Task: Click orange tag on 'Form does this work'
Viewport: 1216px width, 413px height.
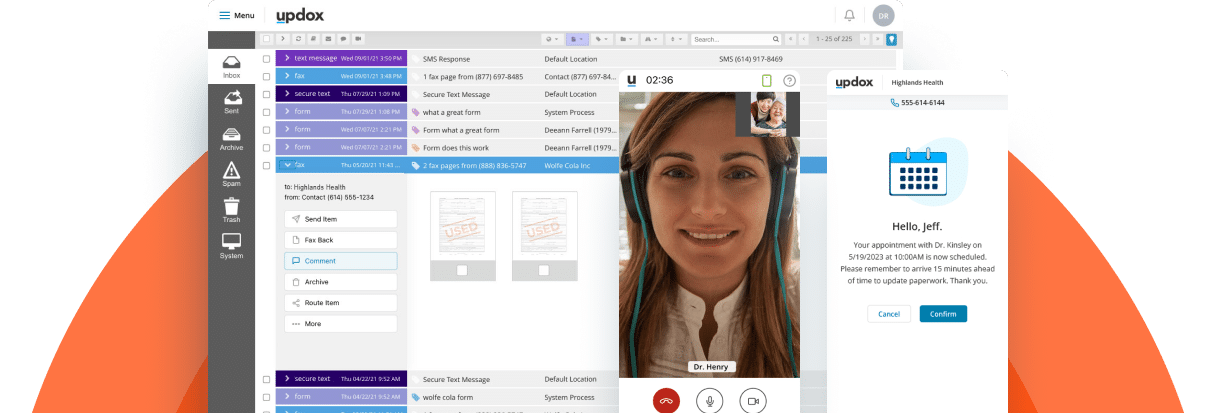Action: pyautogui.click(x=415, y=148)
